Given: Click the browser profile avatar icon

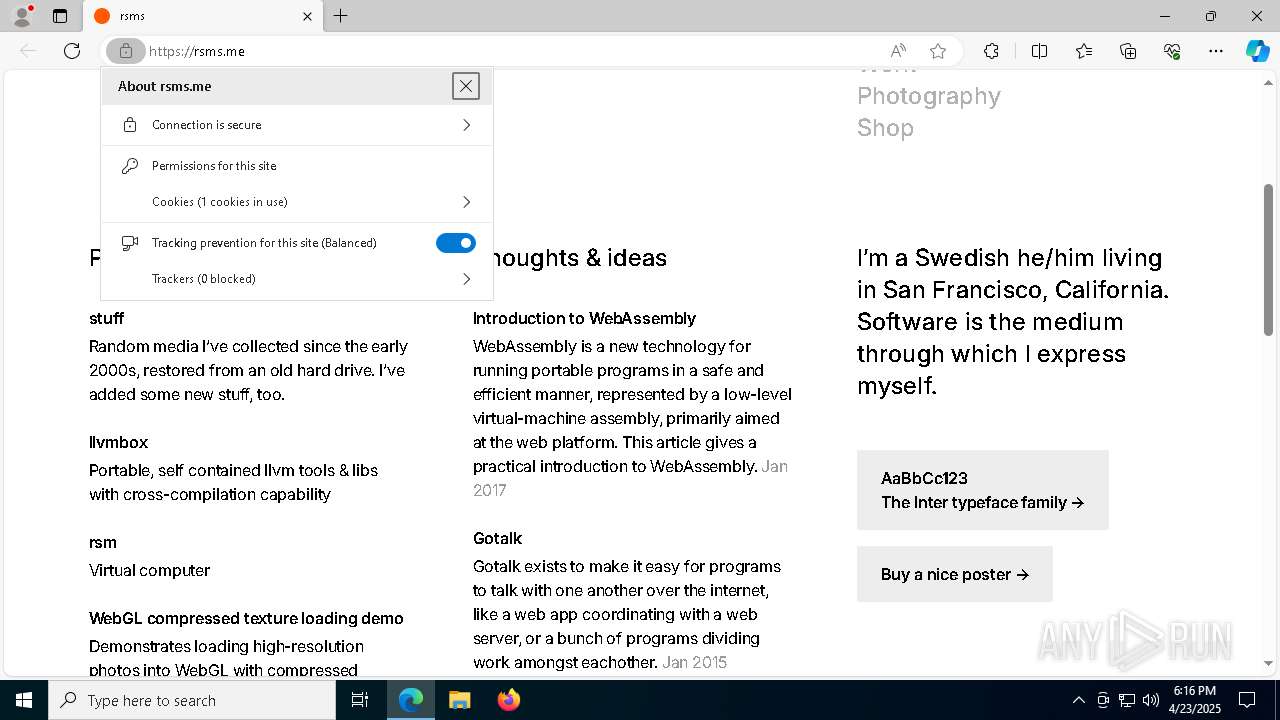Looking at the screenshot, I should coord(22,16).
